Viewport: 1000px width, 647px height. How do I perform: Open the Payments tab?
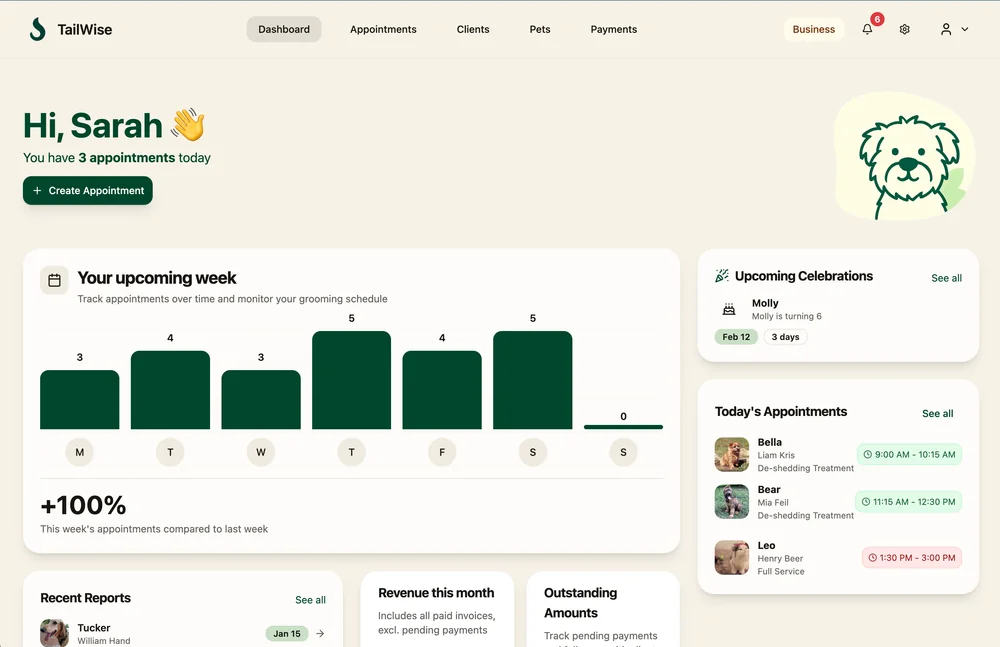click(614, 30)
